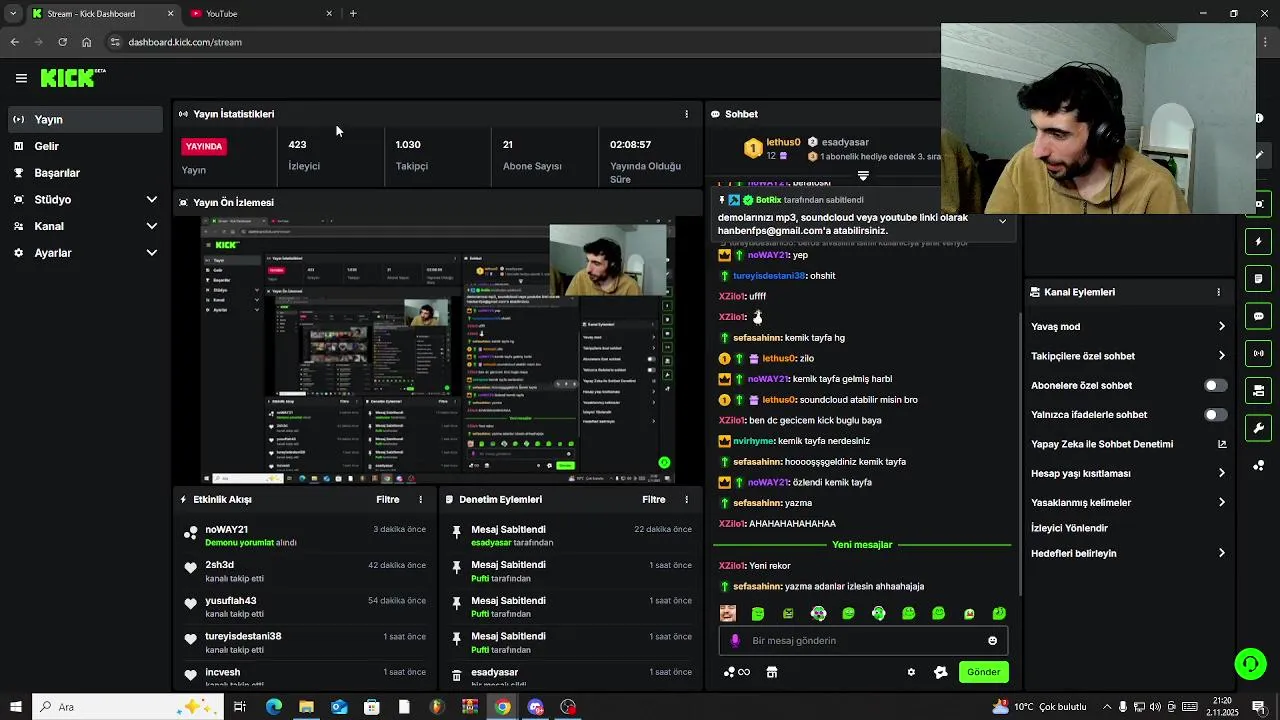Viewport: 1280px width, 720px height.
Task: Open Hedefleri belirleyin arrow
Action: click(x=1221, y=553)
